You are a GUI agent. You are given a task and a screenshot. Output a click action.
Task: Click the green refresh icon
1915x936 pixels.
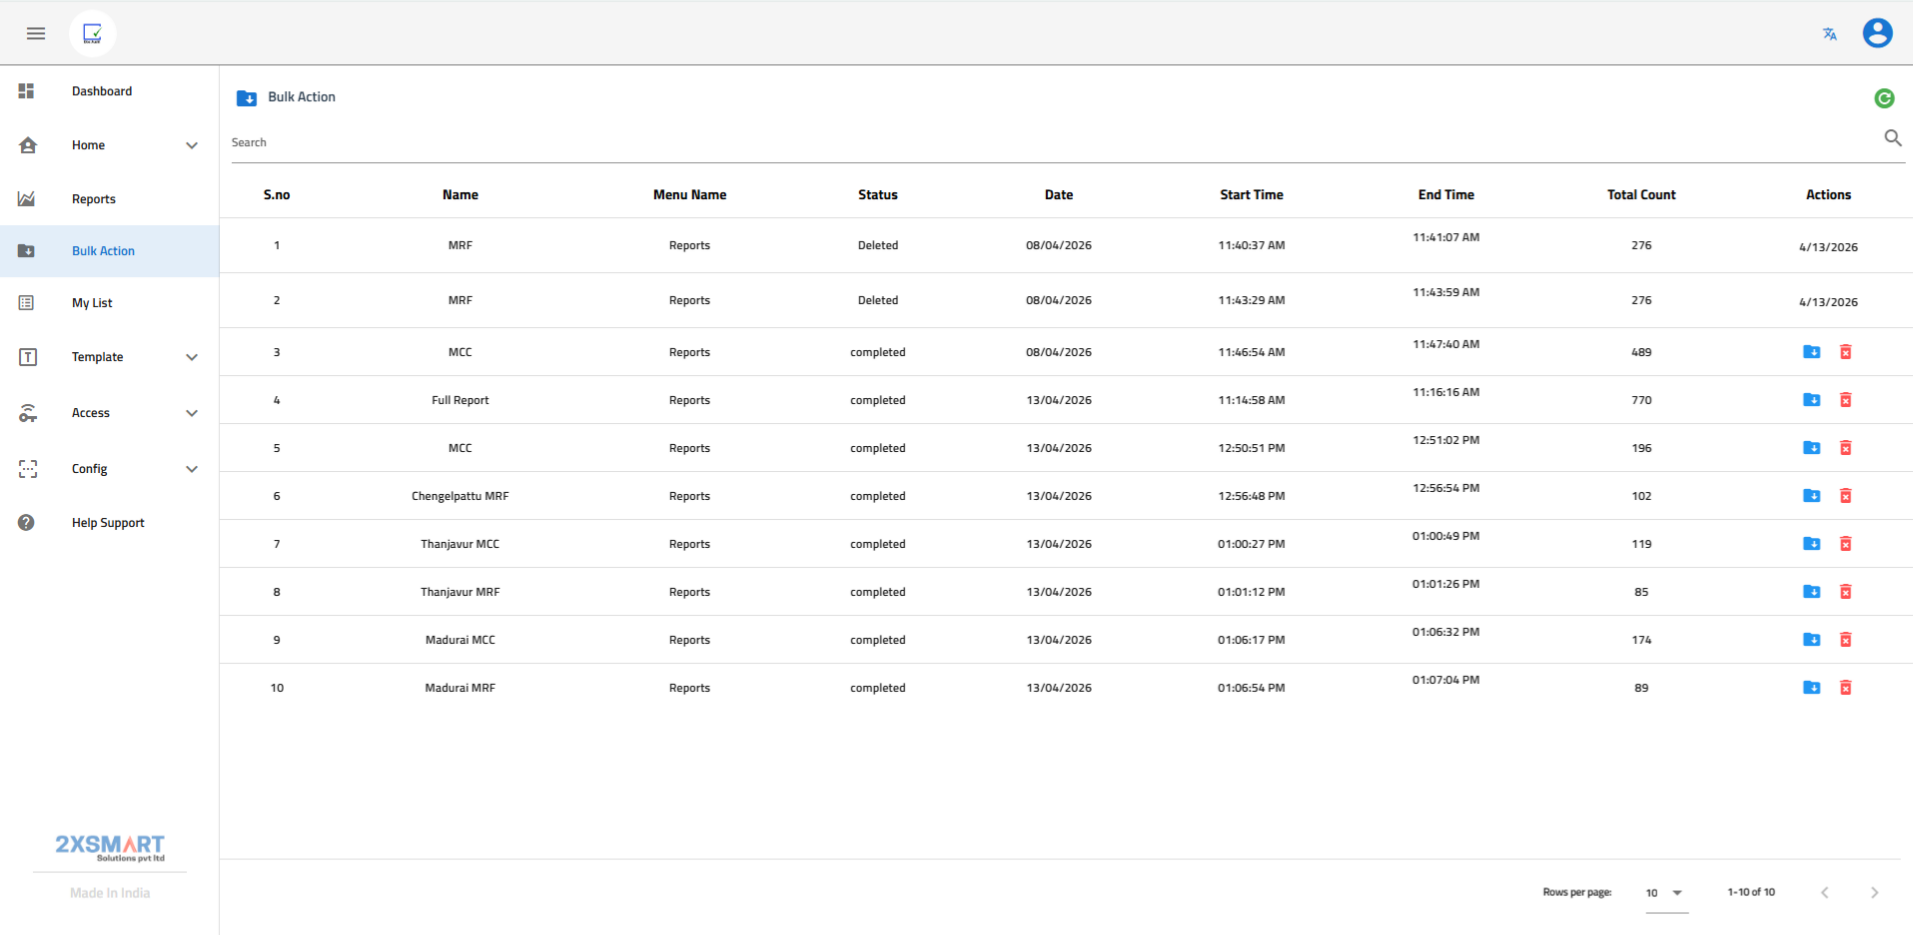point(1884,98)
